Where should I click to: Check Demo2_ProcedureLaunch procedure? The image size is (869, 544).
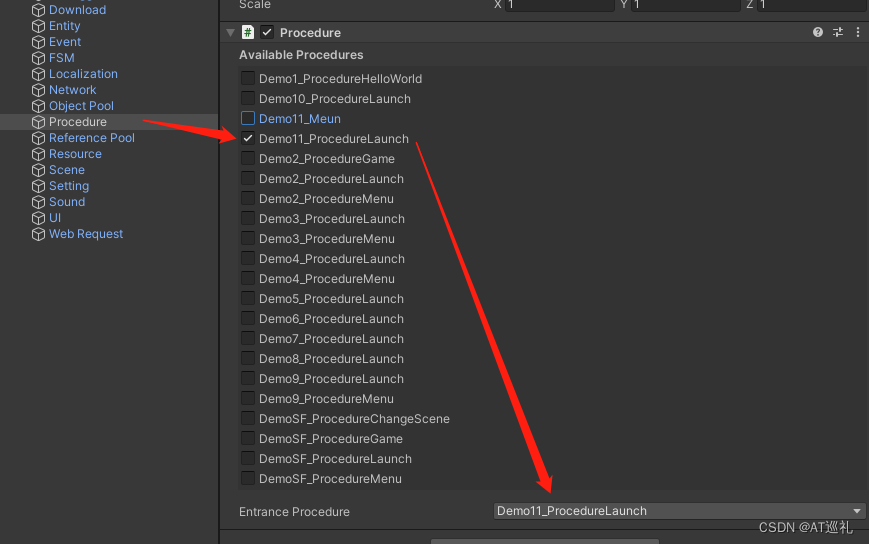248,178
